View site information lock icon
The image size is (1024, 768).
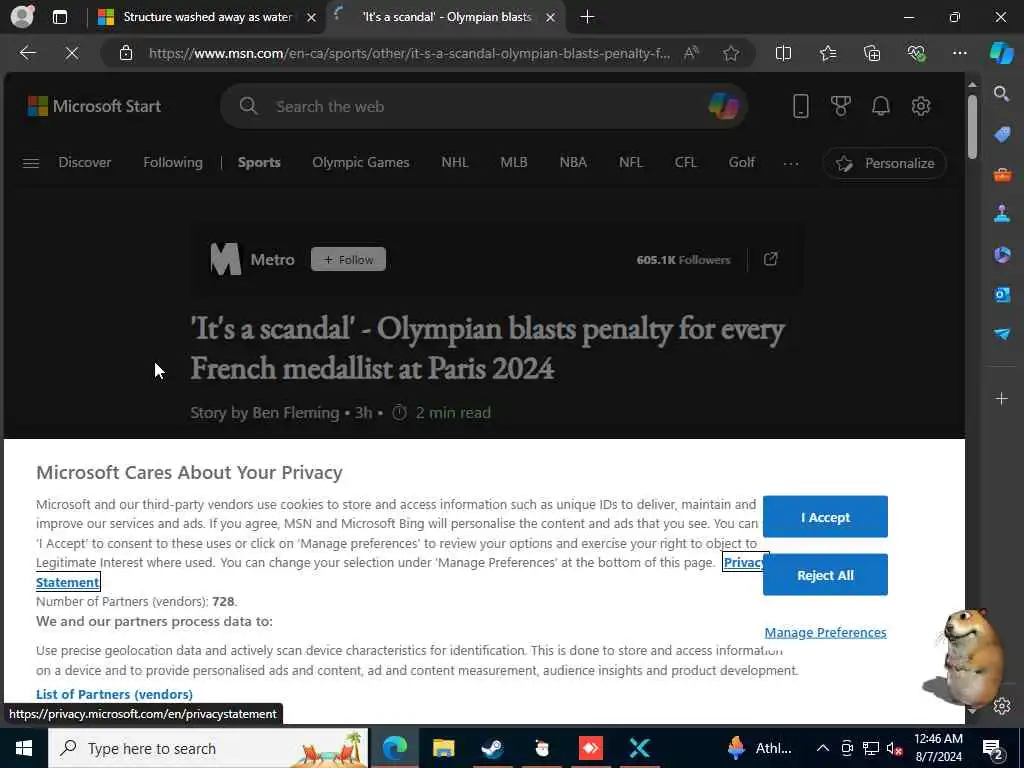(x=126, y=53)
